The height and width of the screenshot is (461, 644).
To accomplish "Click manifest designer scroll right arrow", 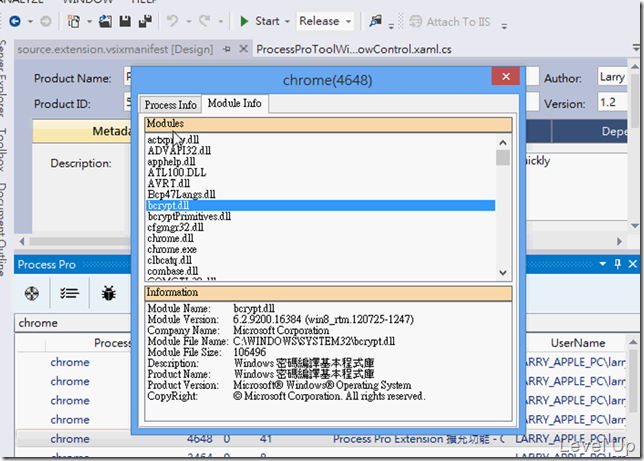I will click(619, 242).
